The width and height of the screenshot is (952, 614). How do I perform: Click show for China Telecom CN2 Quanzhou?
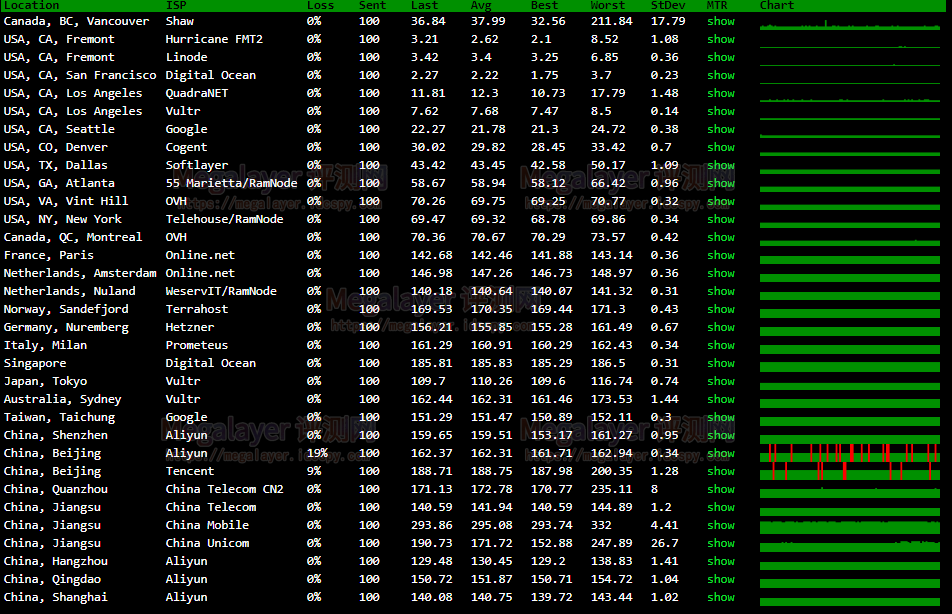[721, 489]
